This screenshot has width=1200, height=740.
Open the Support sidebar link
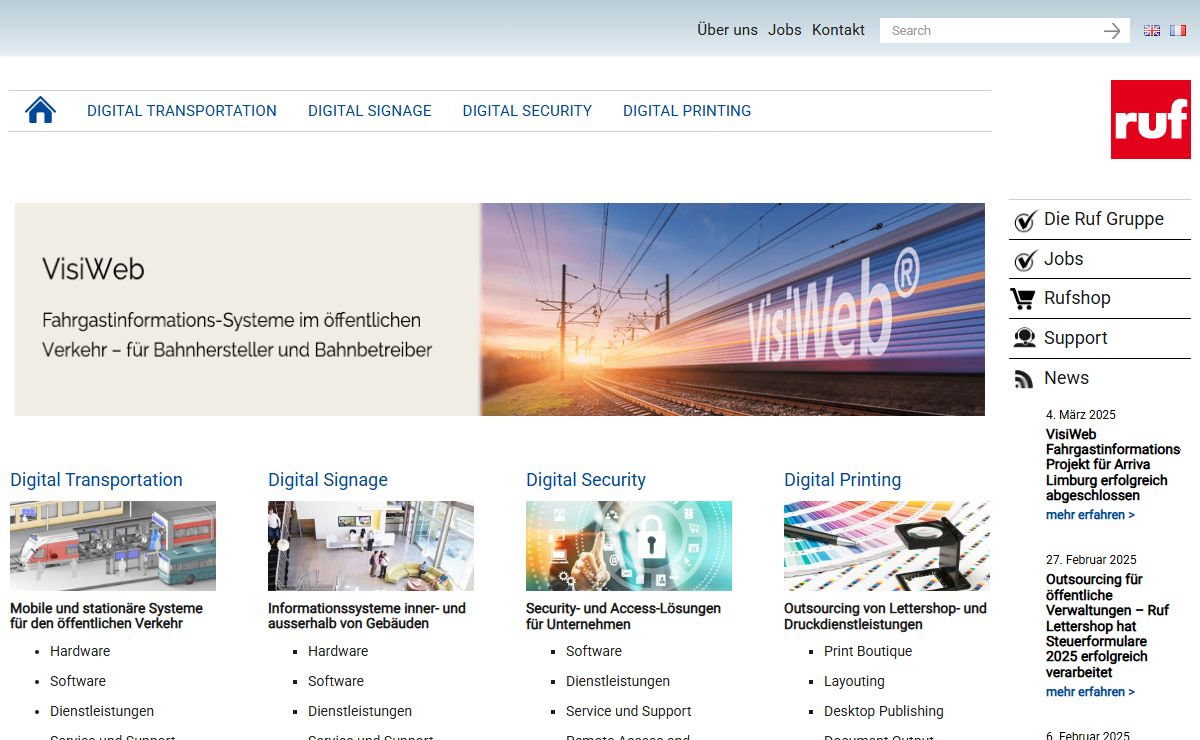[1076, 338]
